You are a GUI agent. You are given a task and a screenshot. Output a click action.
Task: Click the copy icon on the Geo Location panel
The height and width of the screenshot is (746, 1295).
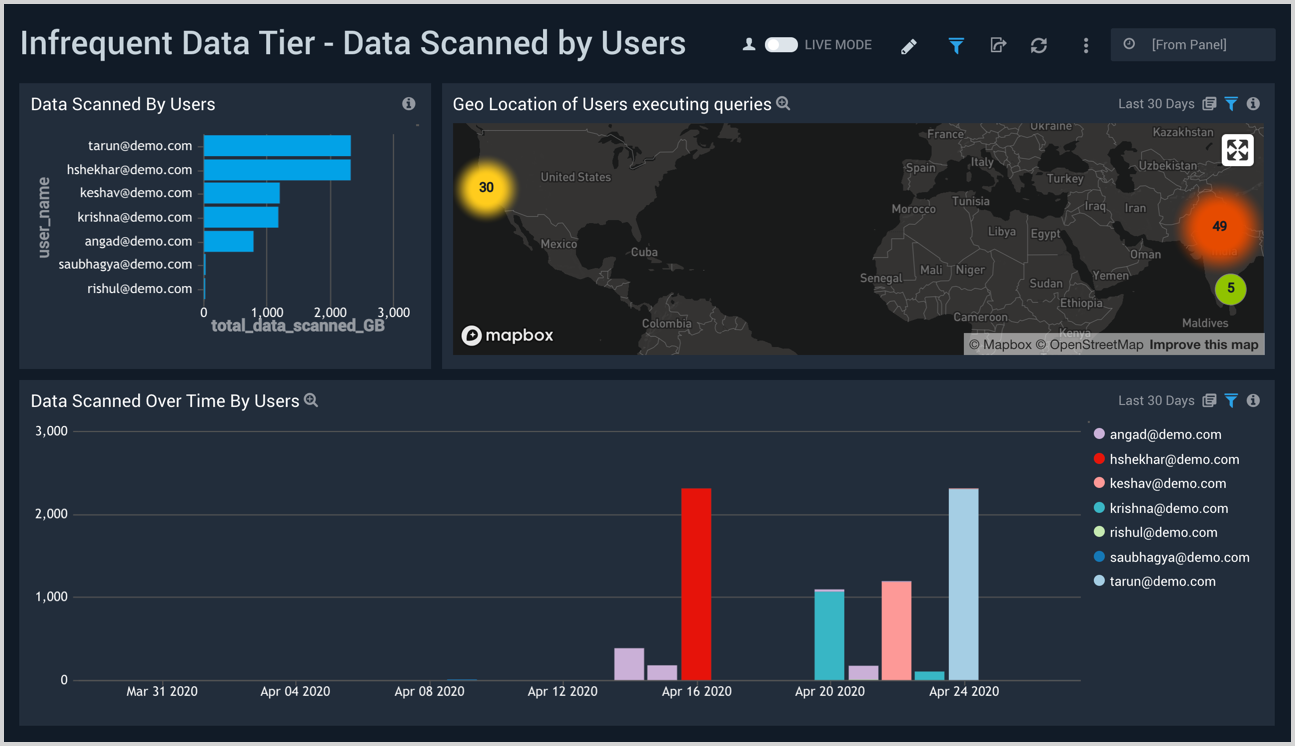tap(1209, 103)
